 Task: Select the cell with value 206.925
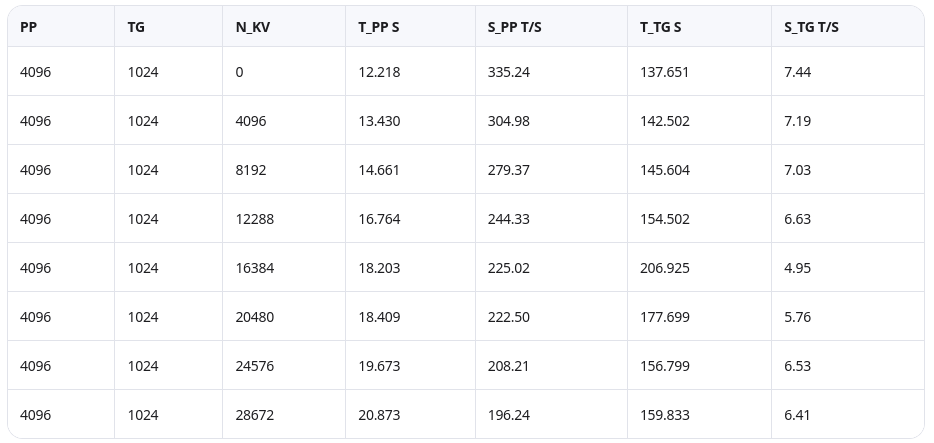665,268
